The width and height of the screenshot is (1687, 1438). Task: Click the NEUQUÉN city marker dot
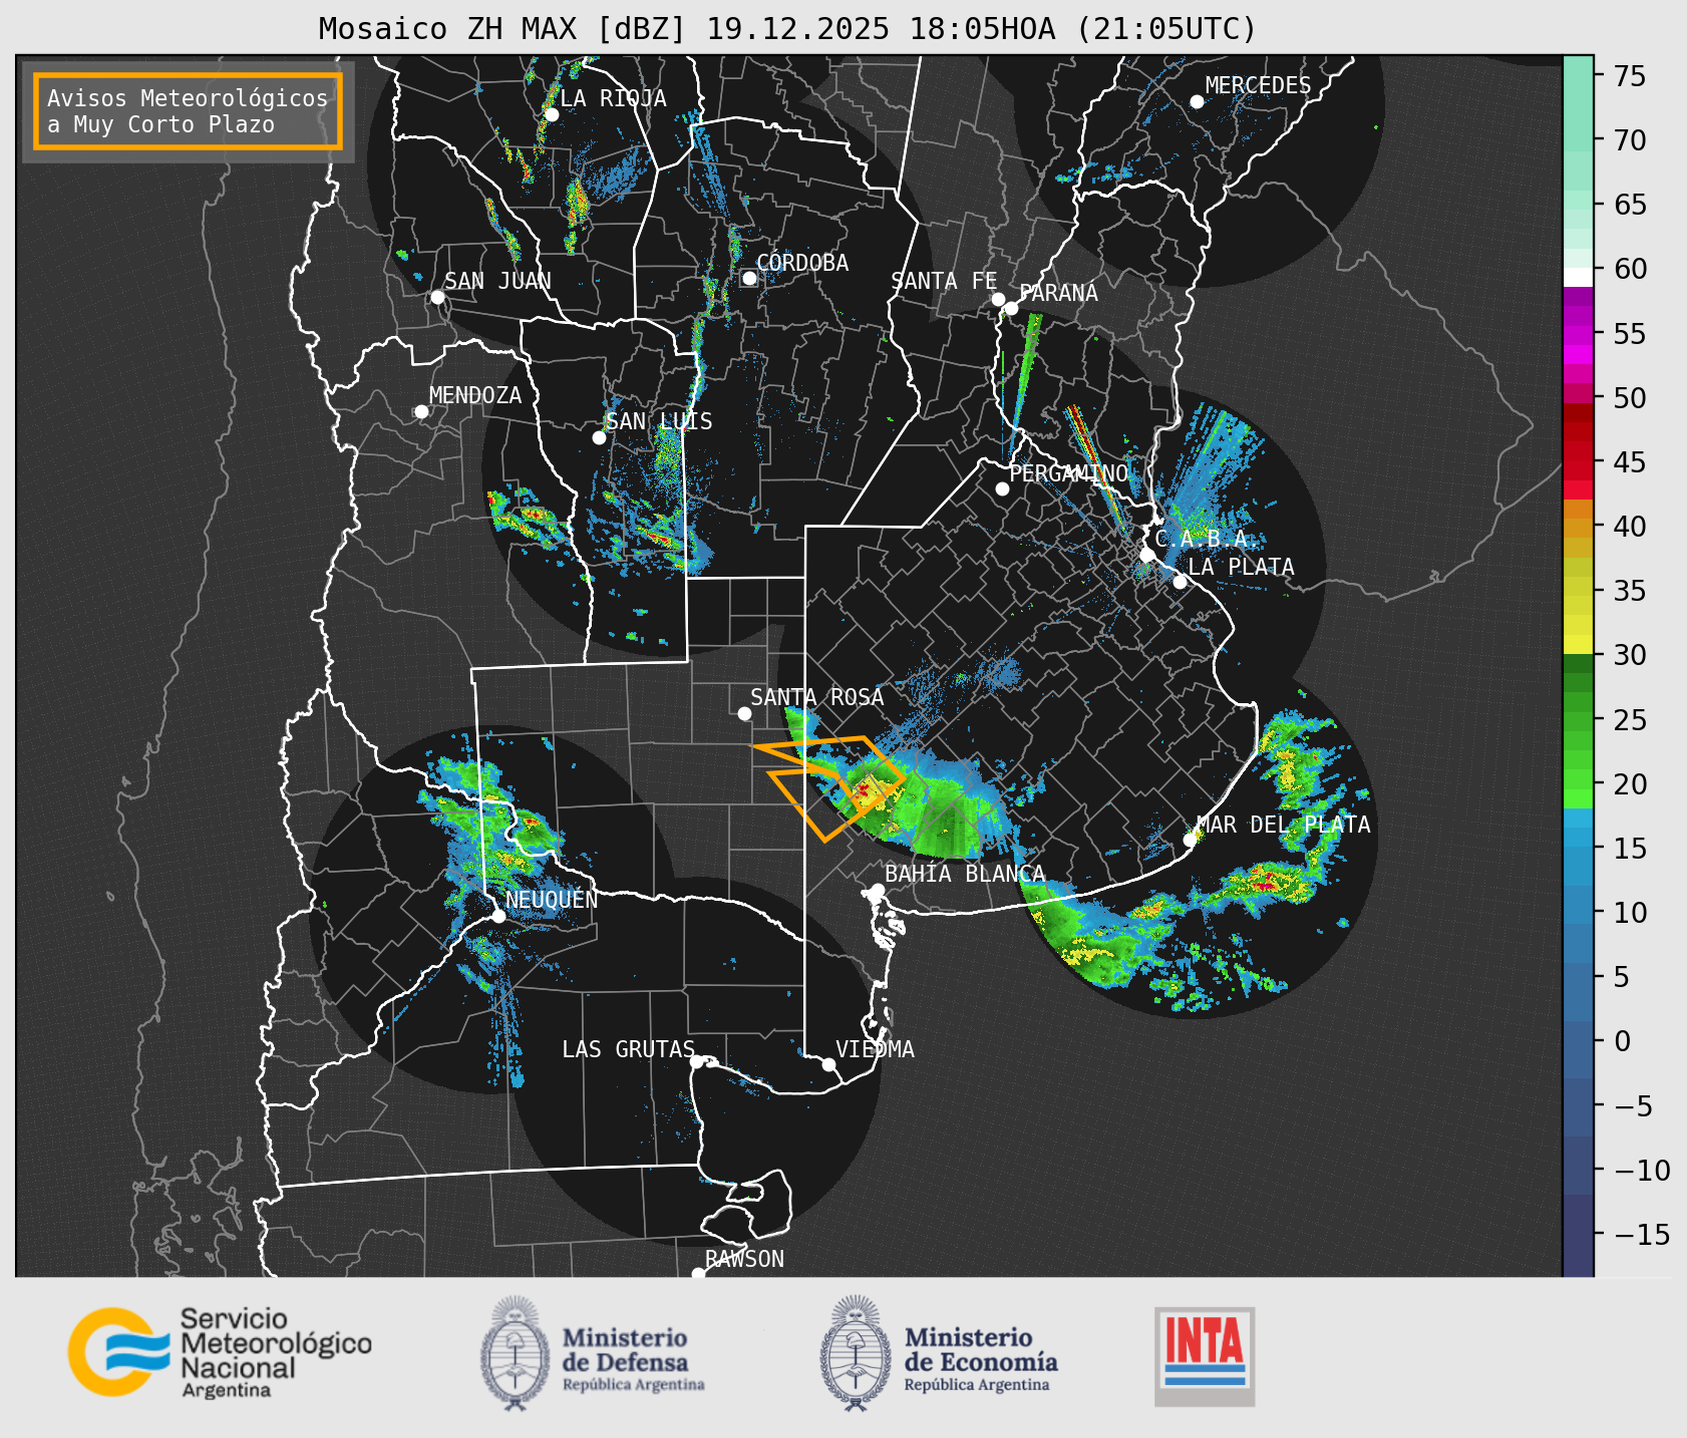pyautogui.click(x=498, y=916)
